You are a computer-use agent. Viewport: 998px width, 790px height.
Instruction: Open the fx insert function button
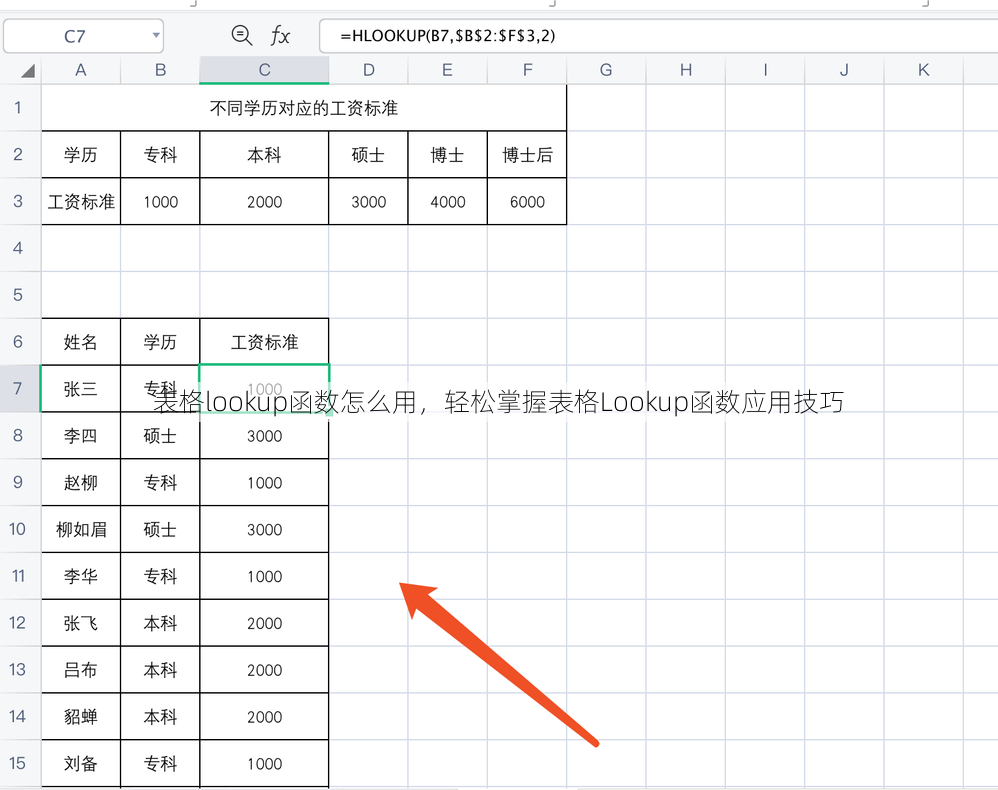(280, 35)
